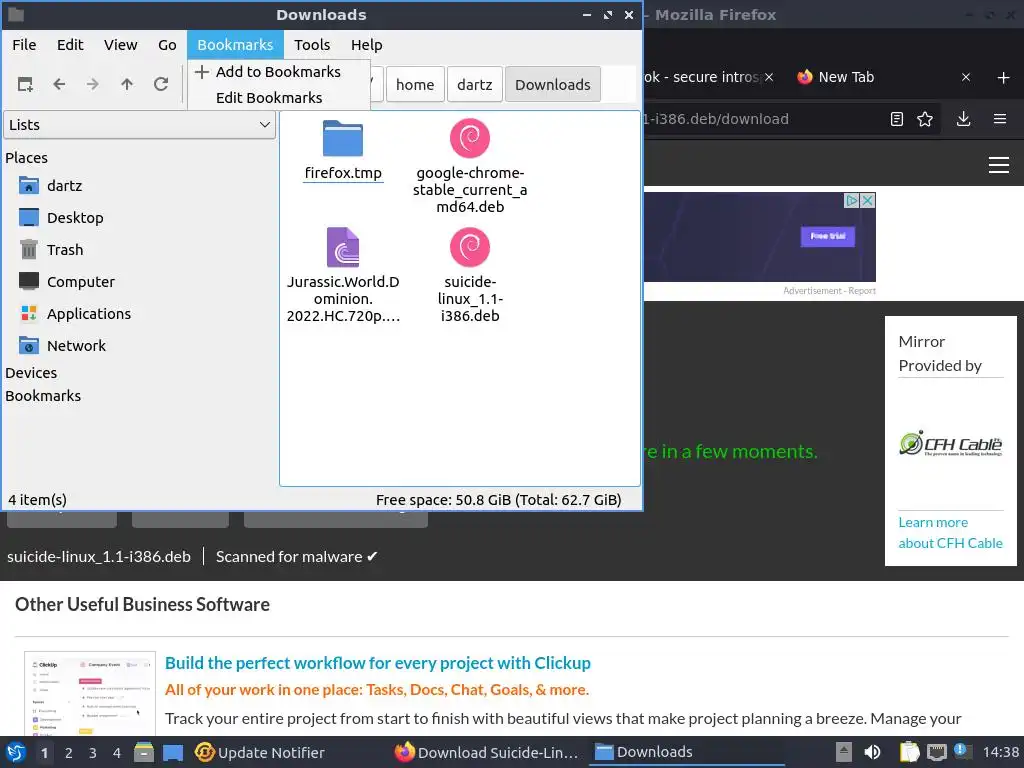Click the 14:38 clock

pos(1000,752)
